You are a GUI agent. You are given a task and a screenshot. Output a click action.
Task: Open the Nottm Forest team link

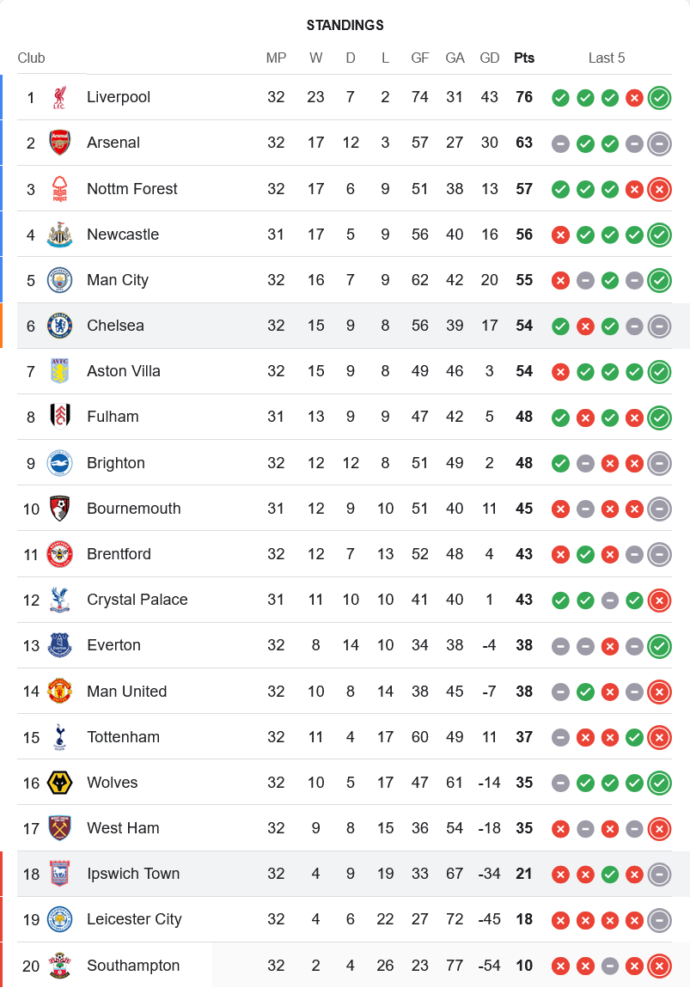tap(132, 189)
